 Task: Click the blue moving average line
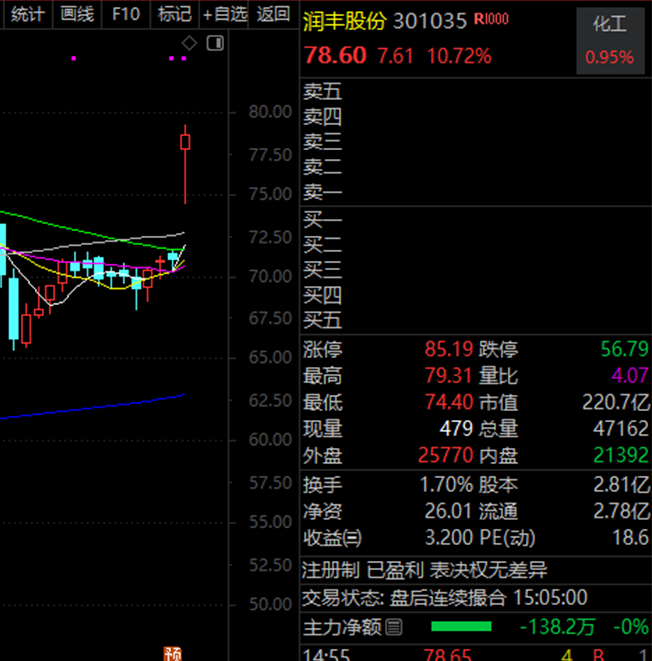point(93,407)
